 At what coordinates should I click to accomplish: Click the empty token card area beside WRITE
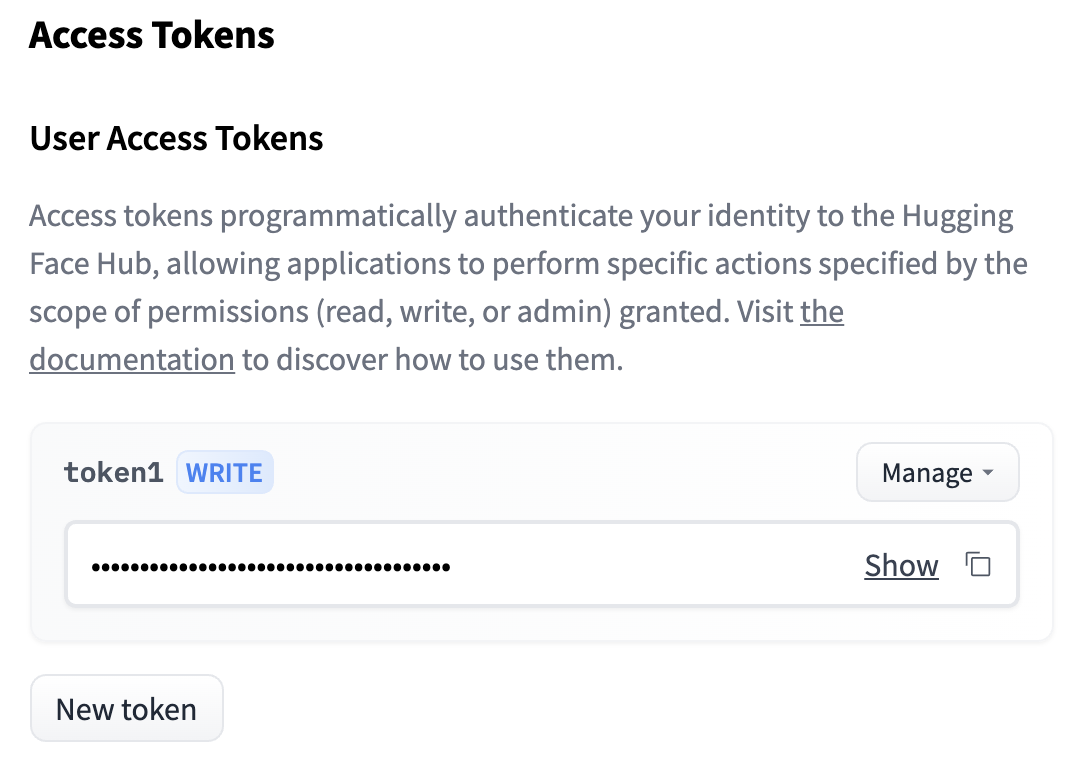pyautogui.click(x=563, y=473)
